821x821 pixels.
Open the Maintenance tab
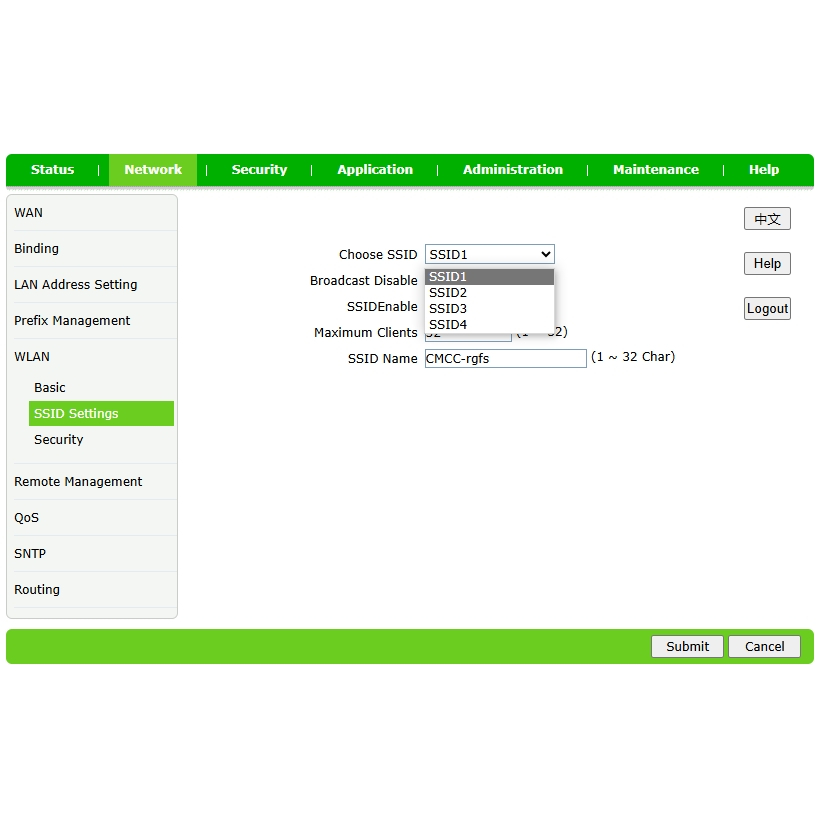(x=655, y=170)
